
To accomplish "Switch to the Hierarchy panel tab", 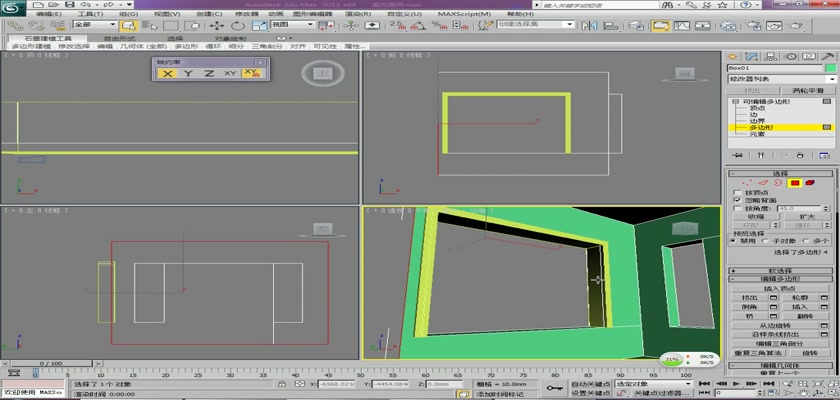I will 771,56.
